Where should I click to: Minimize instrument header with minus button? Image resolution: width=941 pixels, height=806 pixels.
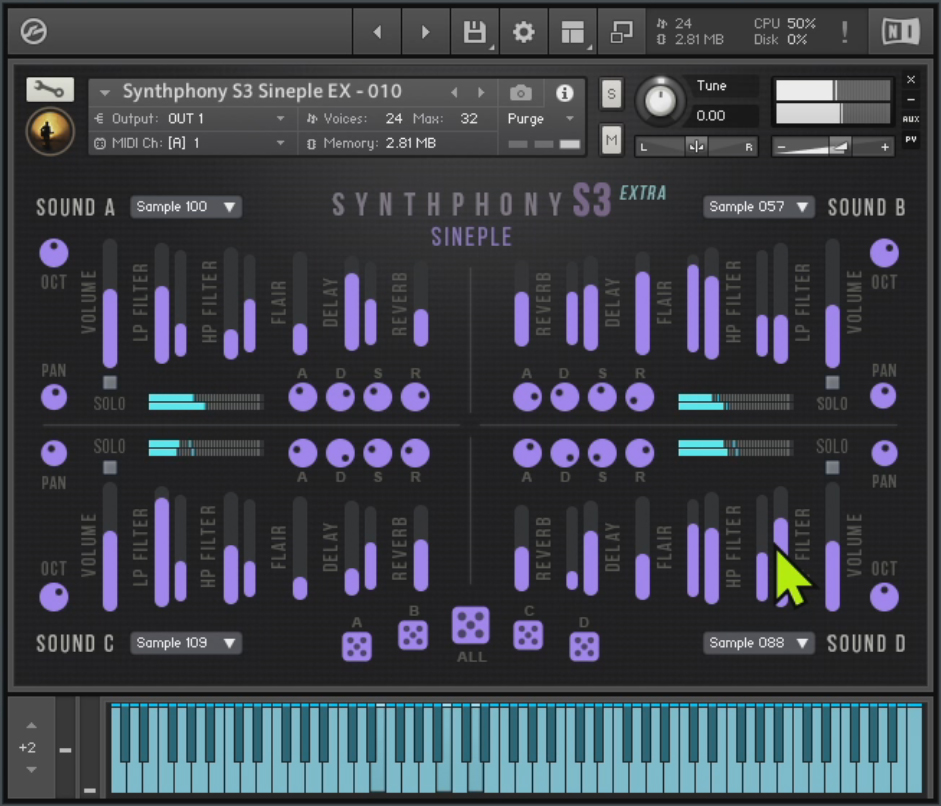(910, 100)
